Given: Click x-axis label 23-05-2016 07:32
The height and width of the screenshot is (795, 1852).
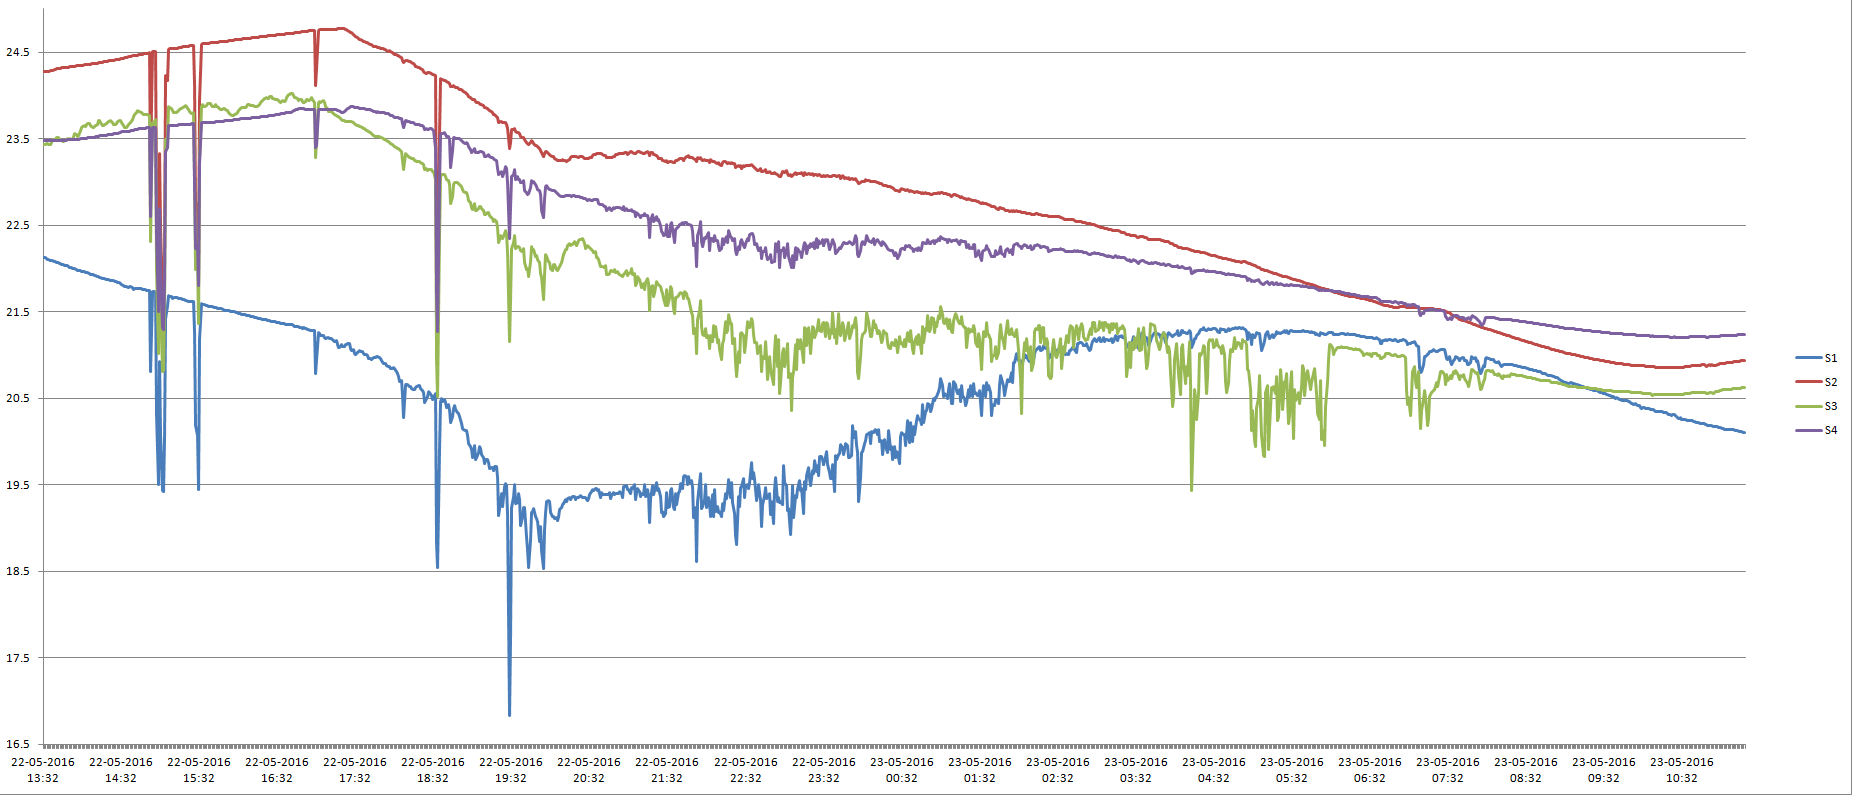Looking at the screenshot, I should [1447, 770].
